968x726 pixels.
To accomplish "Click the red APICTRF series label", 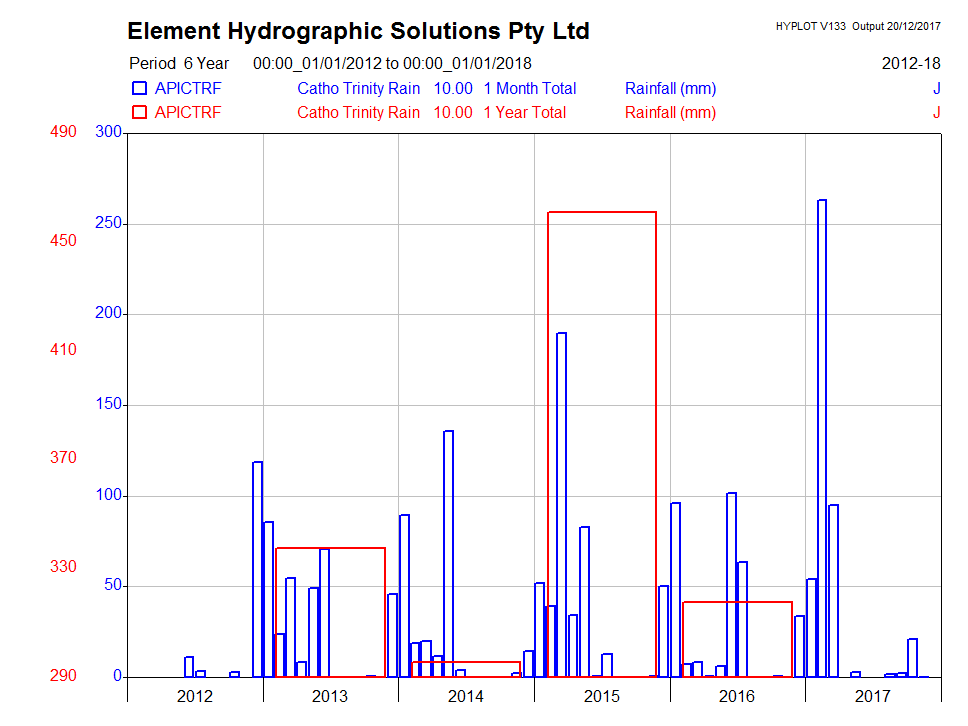I will click(x=188, y=113).
